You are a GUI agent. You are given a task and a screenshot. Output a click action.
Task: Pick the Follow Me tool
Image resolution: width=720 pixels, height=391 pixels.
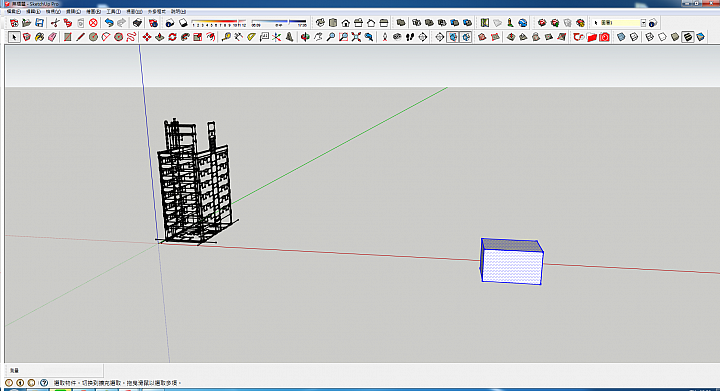185,37
